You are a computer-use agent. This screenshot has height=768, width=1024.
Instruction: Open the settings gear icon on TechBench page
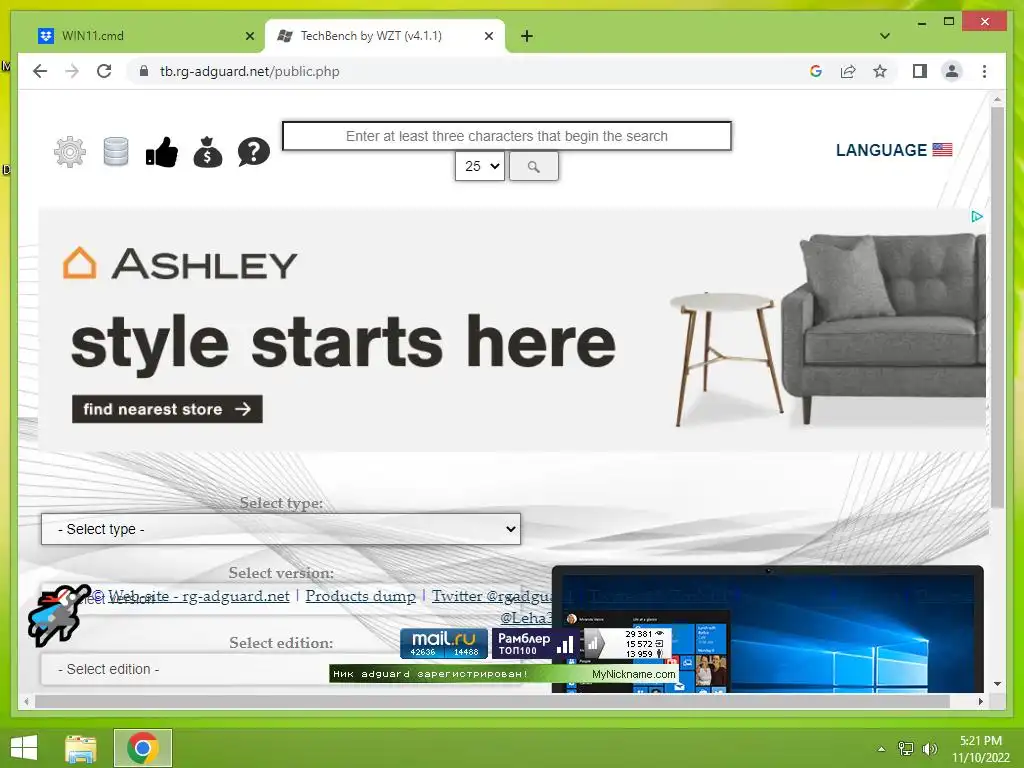click(x=70, y=152)
